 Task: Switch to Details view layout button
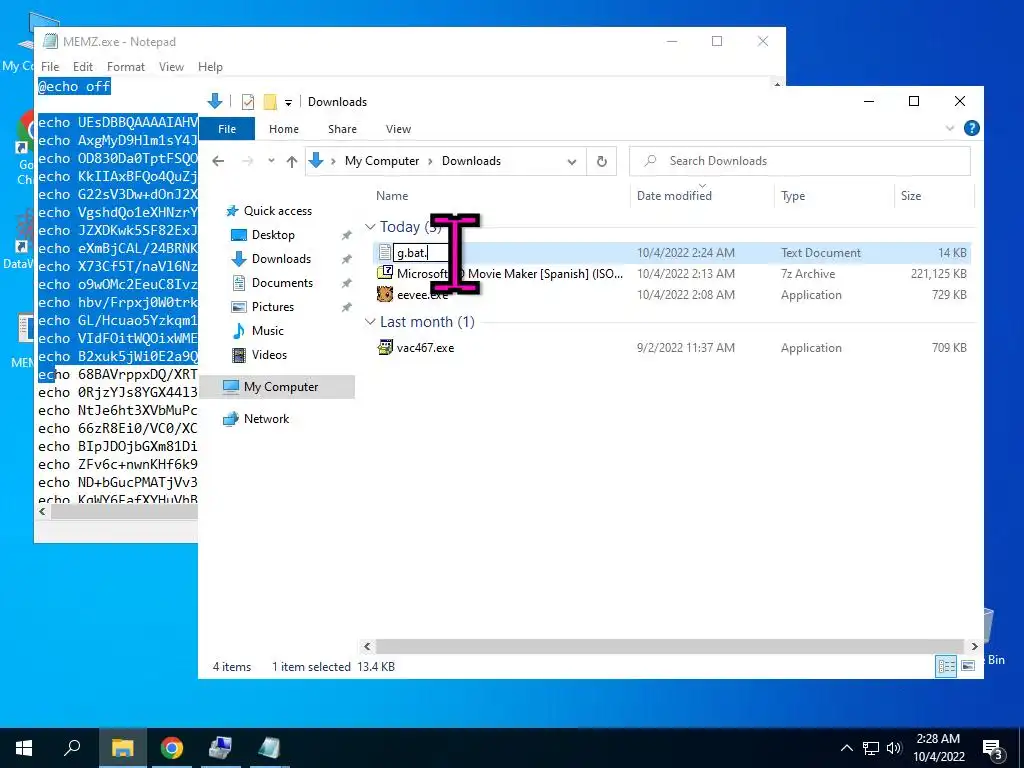[x=946, y=666]
